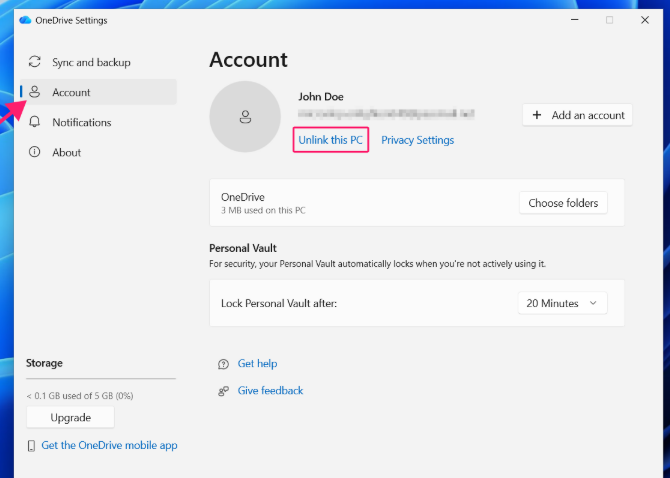670x478 pixels.
Task: Click the feedback person icon
Action: click(223, 391)
